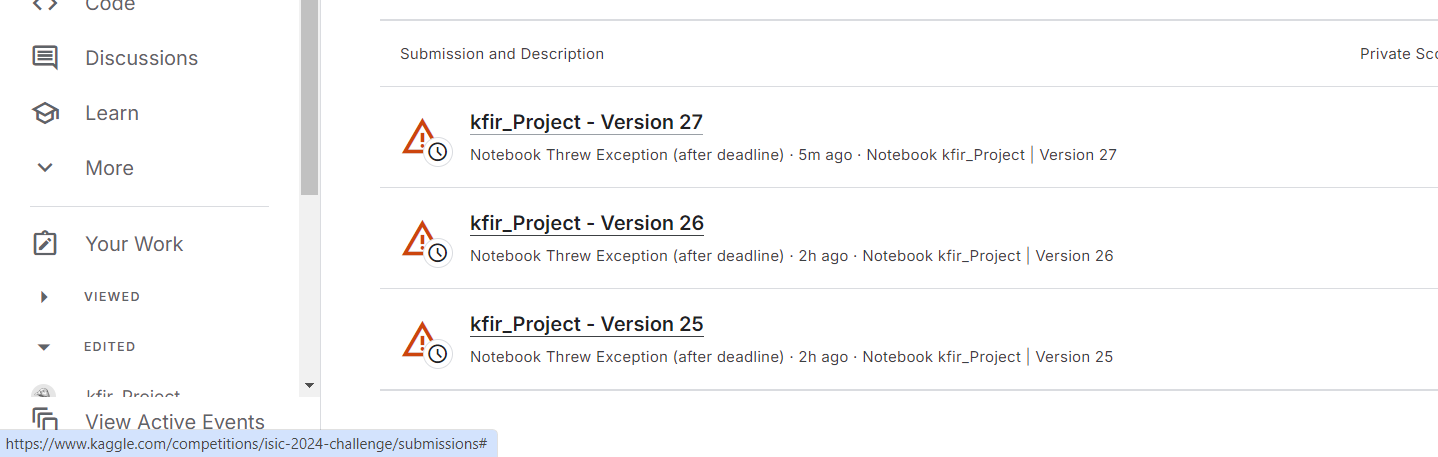
Task: Click the Learn graduation cap icon
Action: pos(45,113)
